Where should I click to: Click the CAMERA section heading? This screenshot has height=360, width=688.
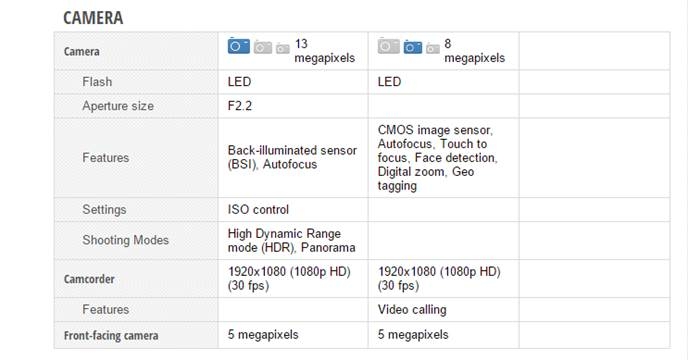pyautogui.click(x=93, y=18)
